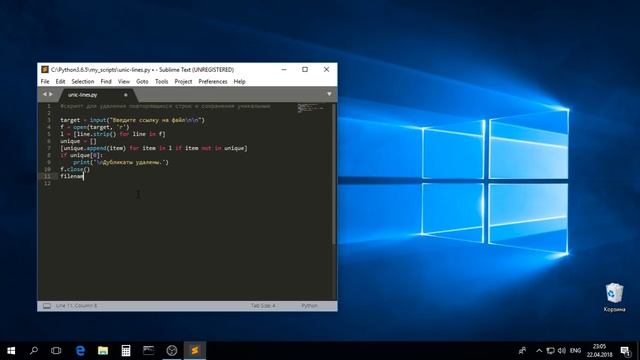The image size is (640, 360).
Task: Open the Action Center notifications icon
Action: tap(625, 350)
